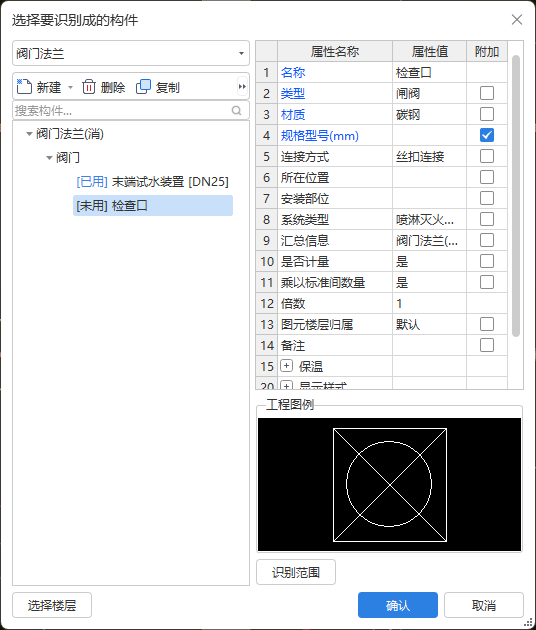Screen dimensions: 536x630
Task: Click the 材质 property name link
Action: 293,115
